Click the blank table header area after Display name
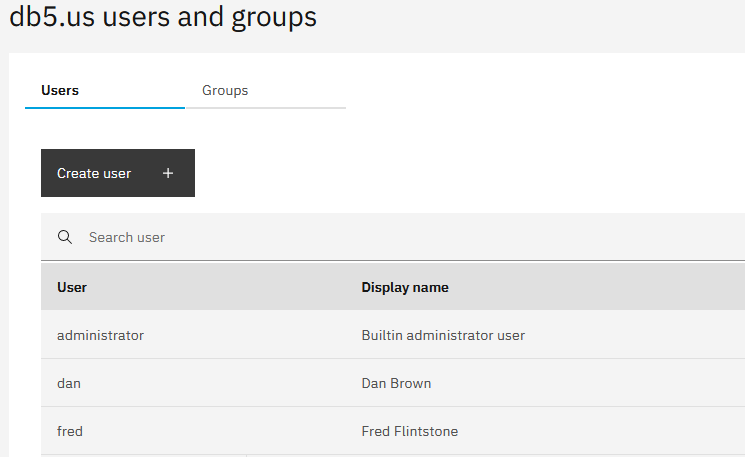The image size is (745, 457). click(597, 287)
